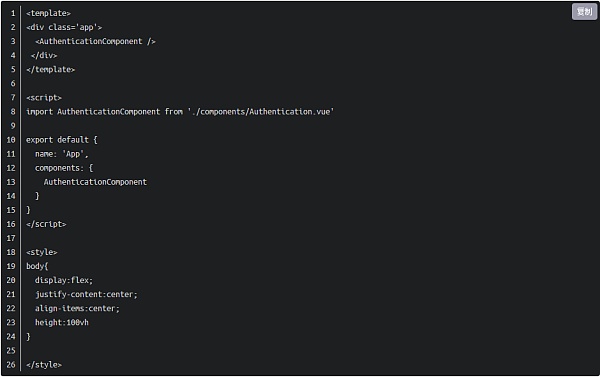This screenshot has width=600, height=377.
Task: Click align-items:center; declaration
Action: pyautogui.click(x=77, y=308)
